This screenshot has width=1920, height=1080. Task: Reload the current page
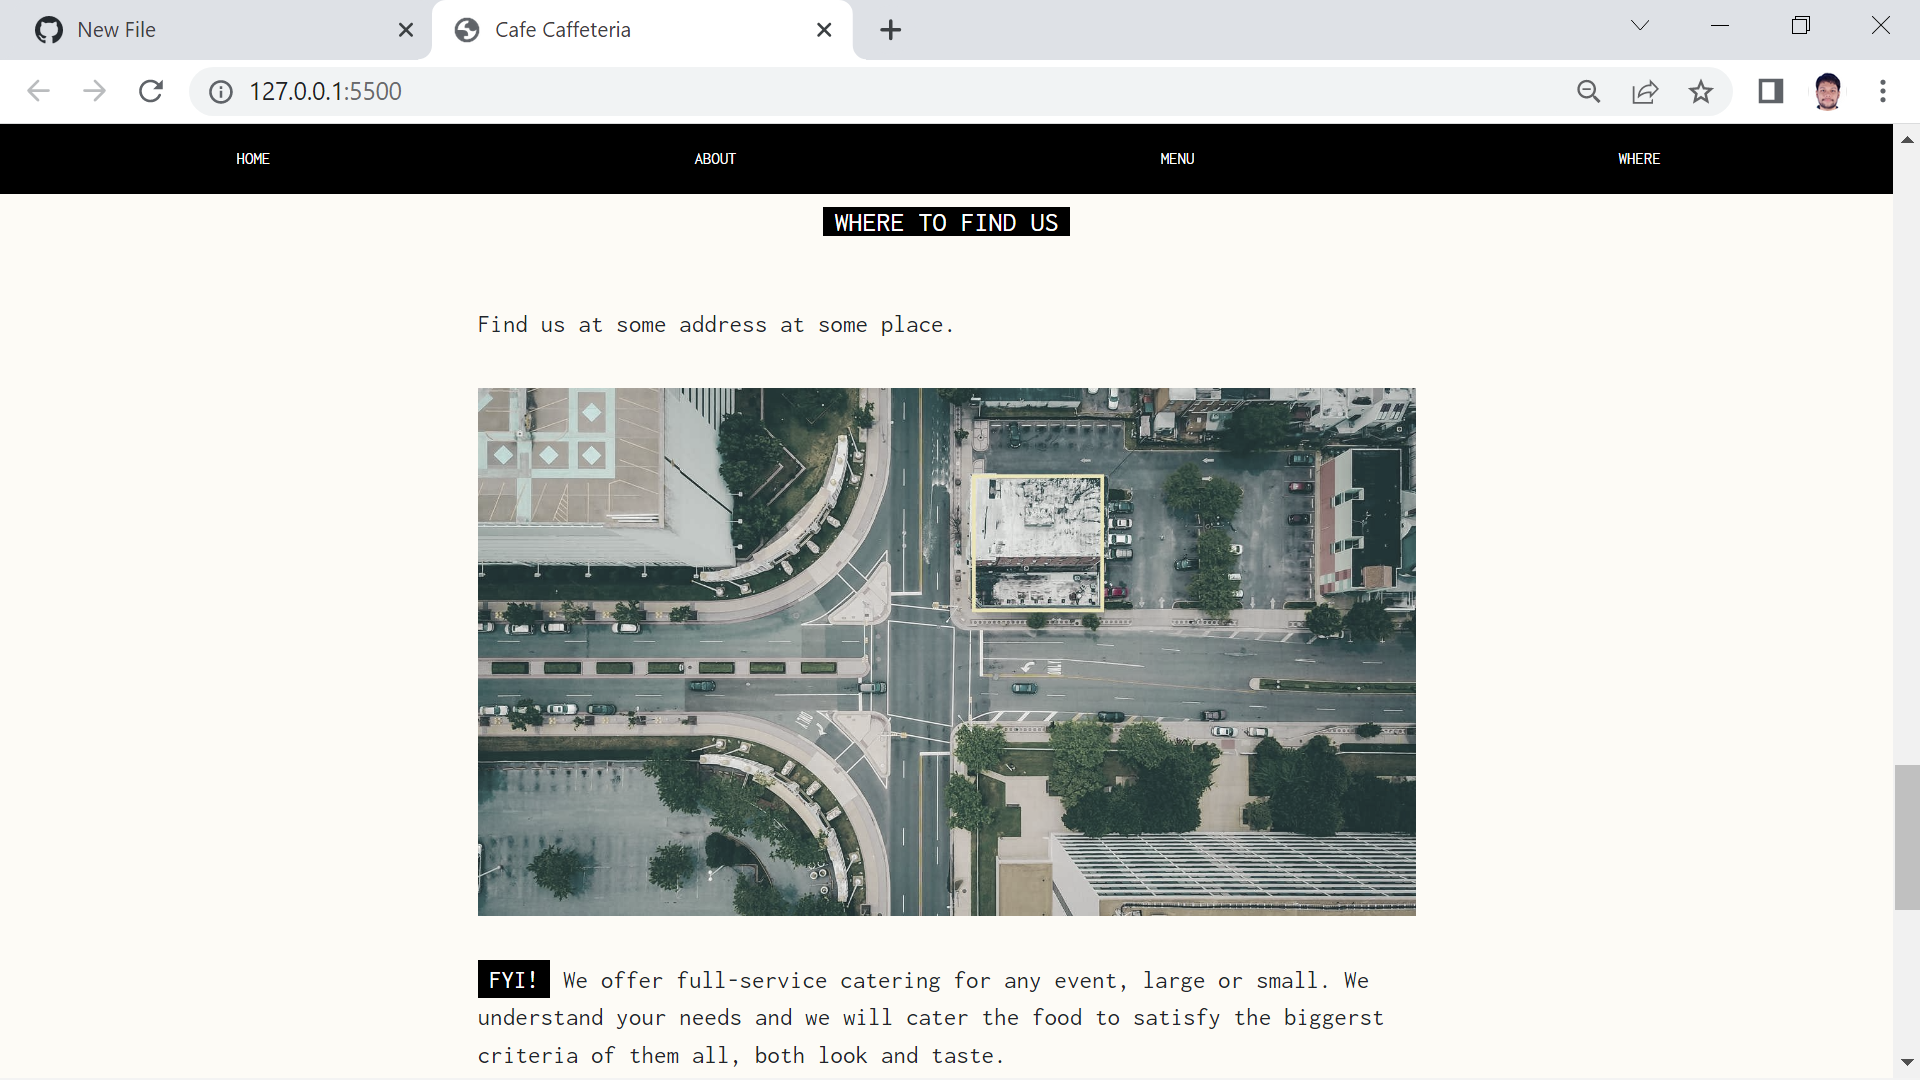coord(151,91)
